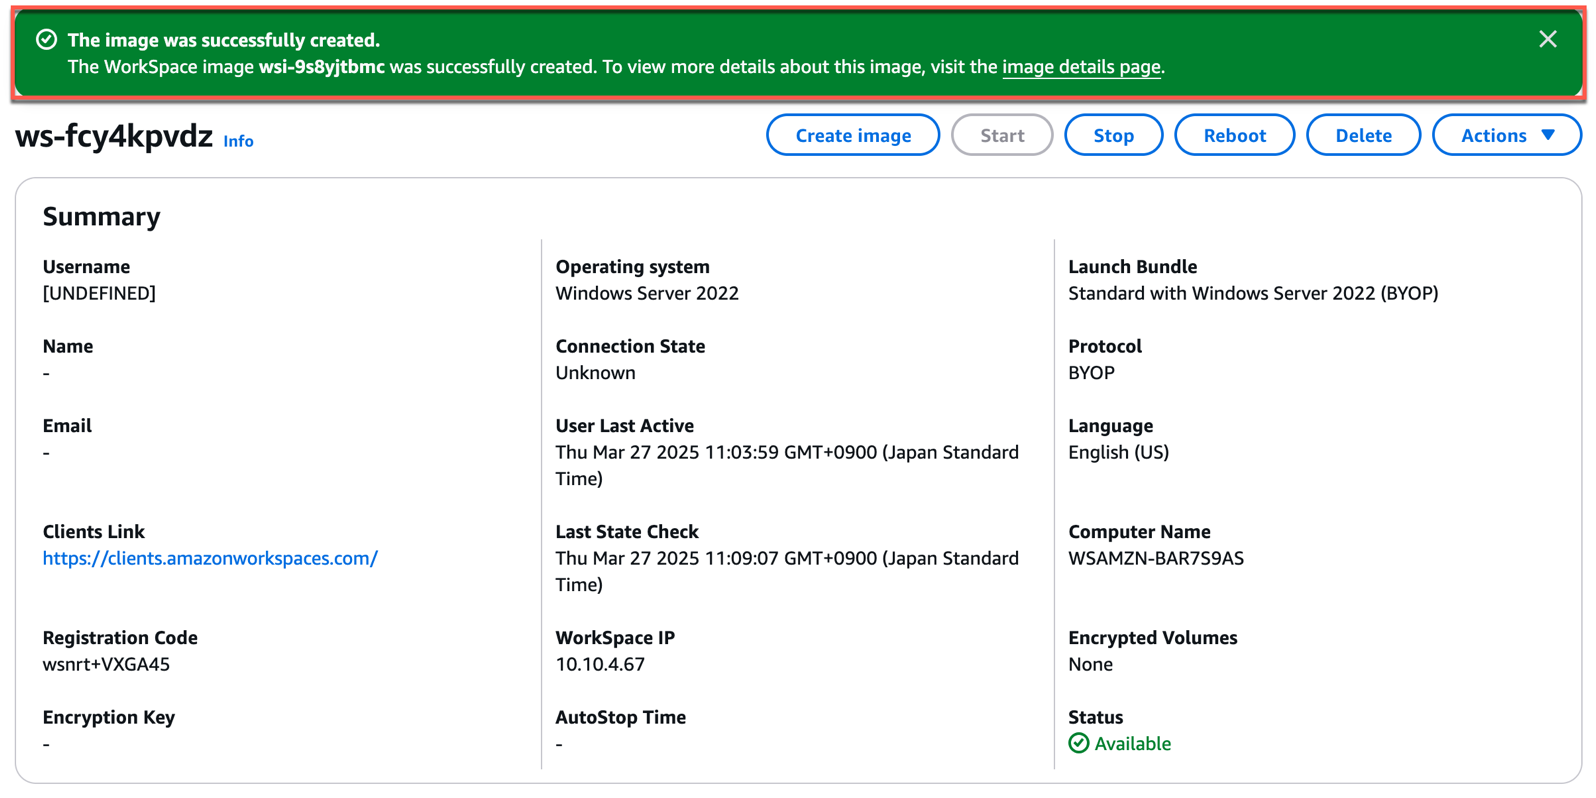The height and width of the screenshot is (798, 1596).
Task: Expand the Actions dropdown
Action: pos(1507,135)
